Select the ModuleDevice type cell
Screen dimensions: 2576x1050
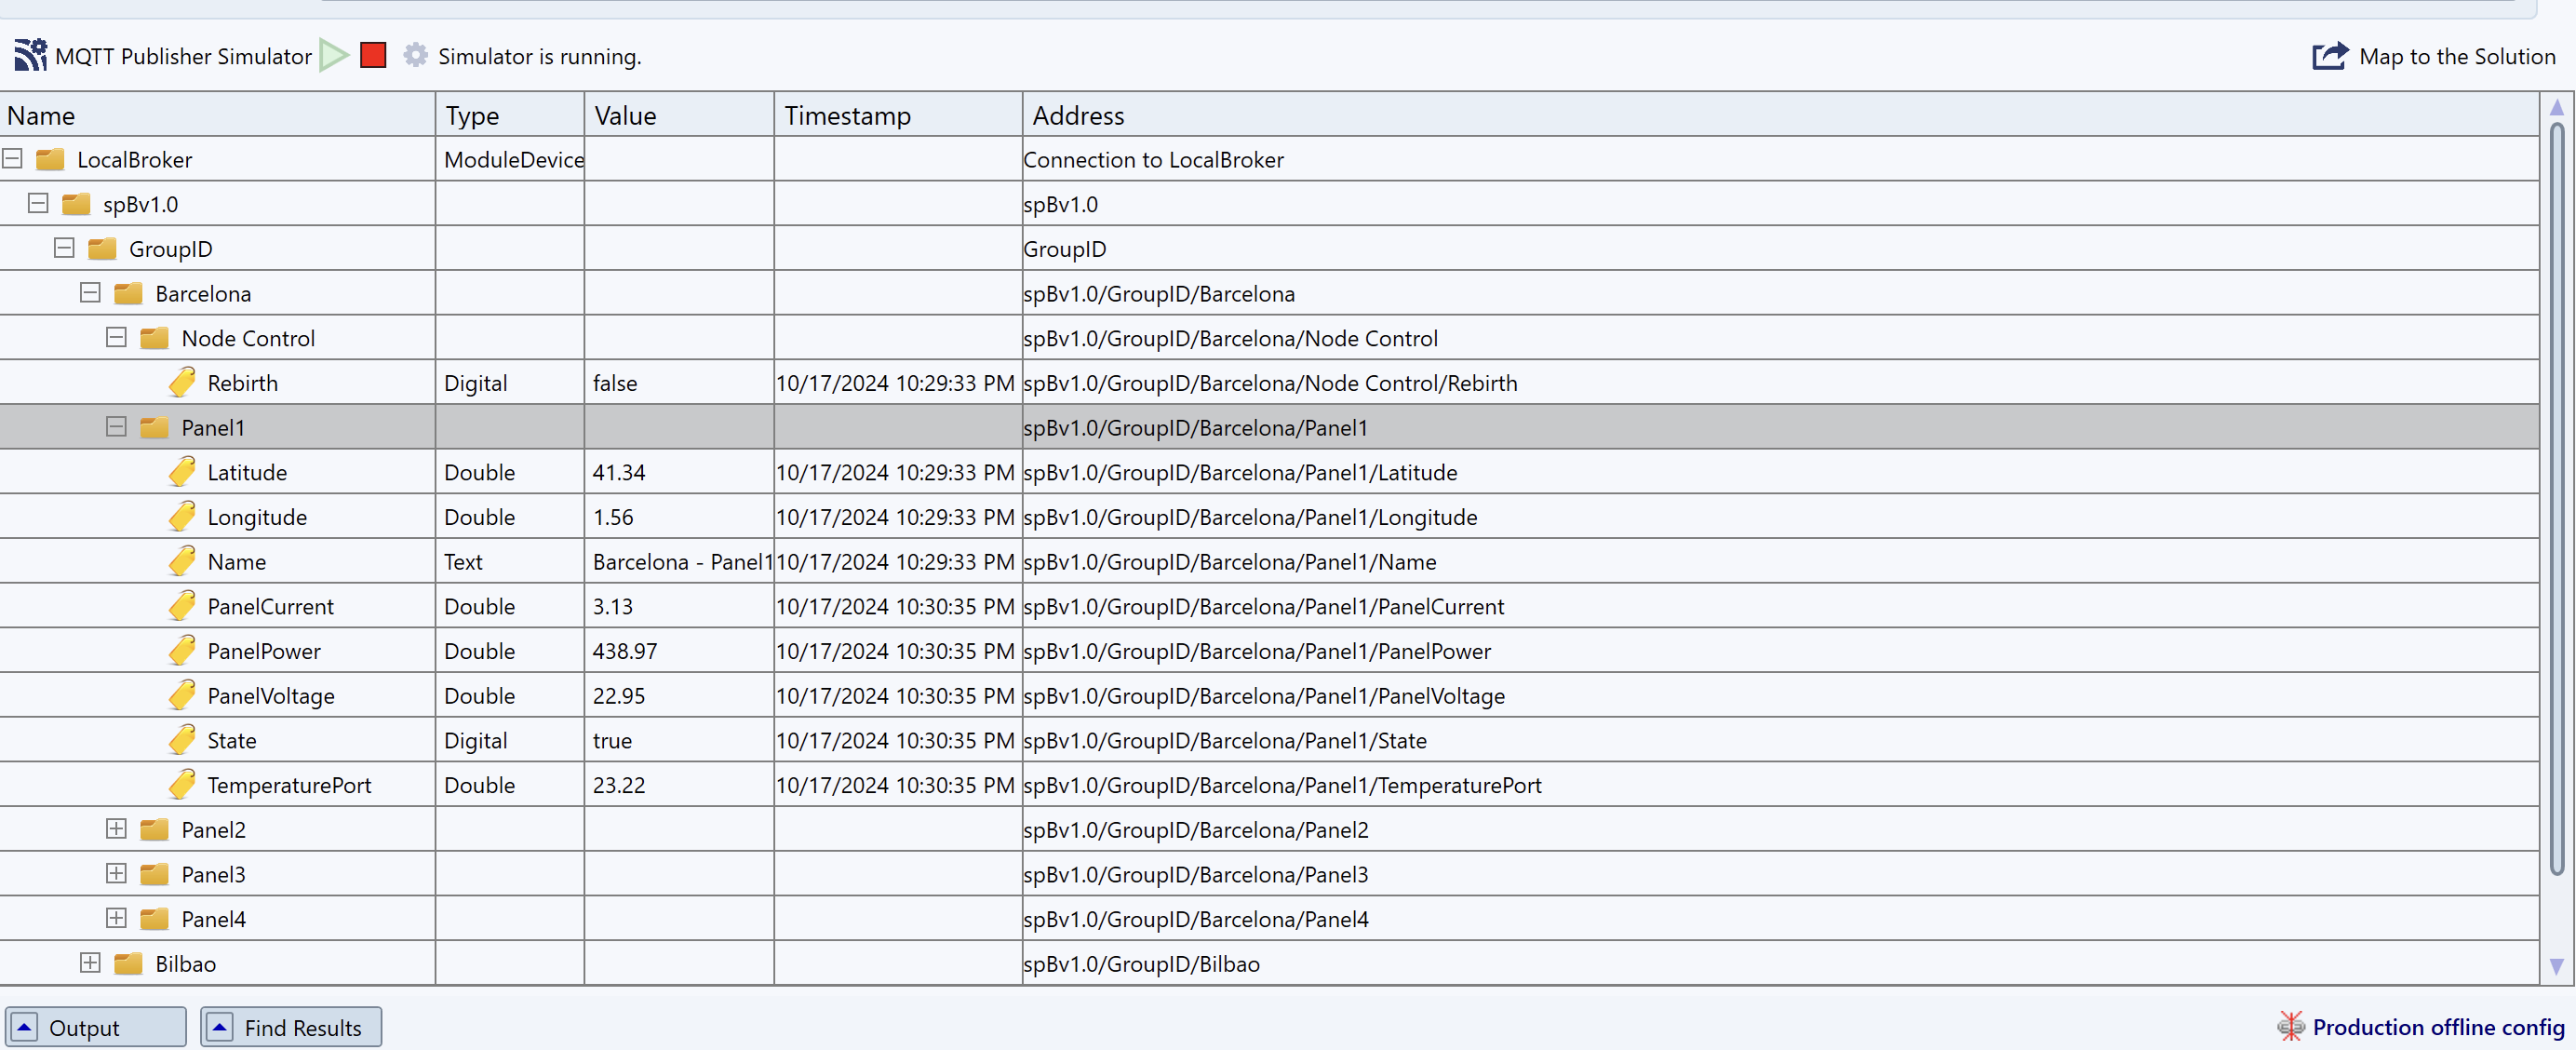[x=510, y=160]
